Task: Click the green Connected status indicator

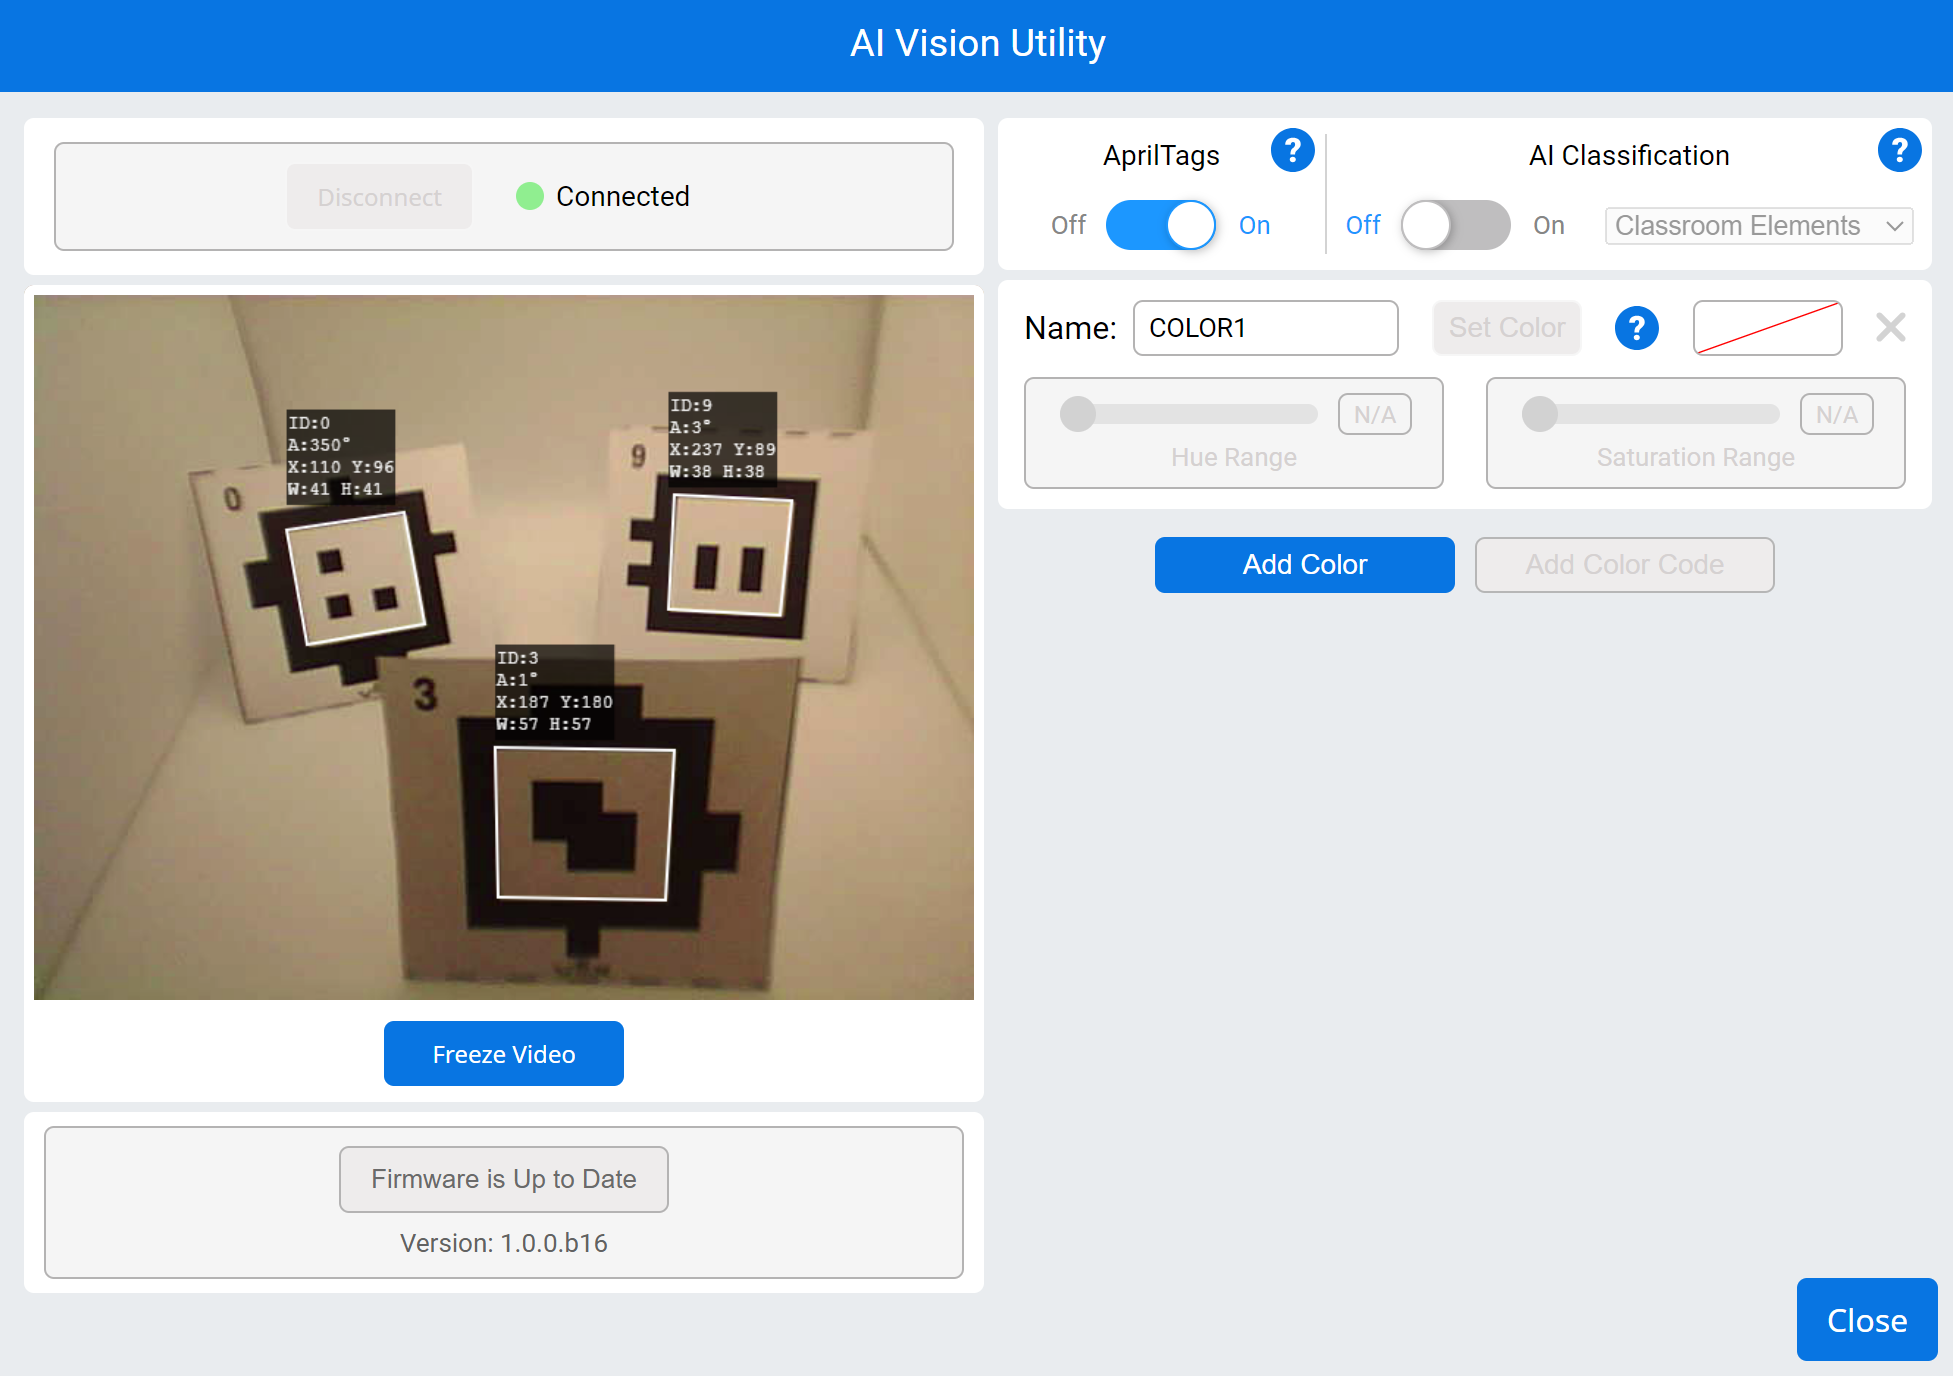Action: 529,196
